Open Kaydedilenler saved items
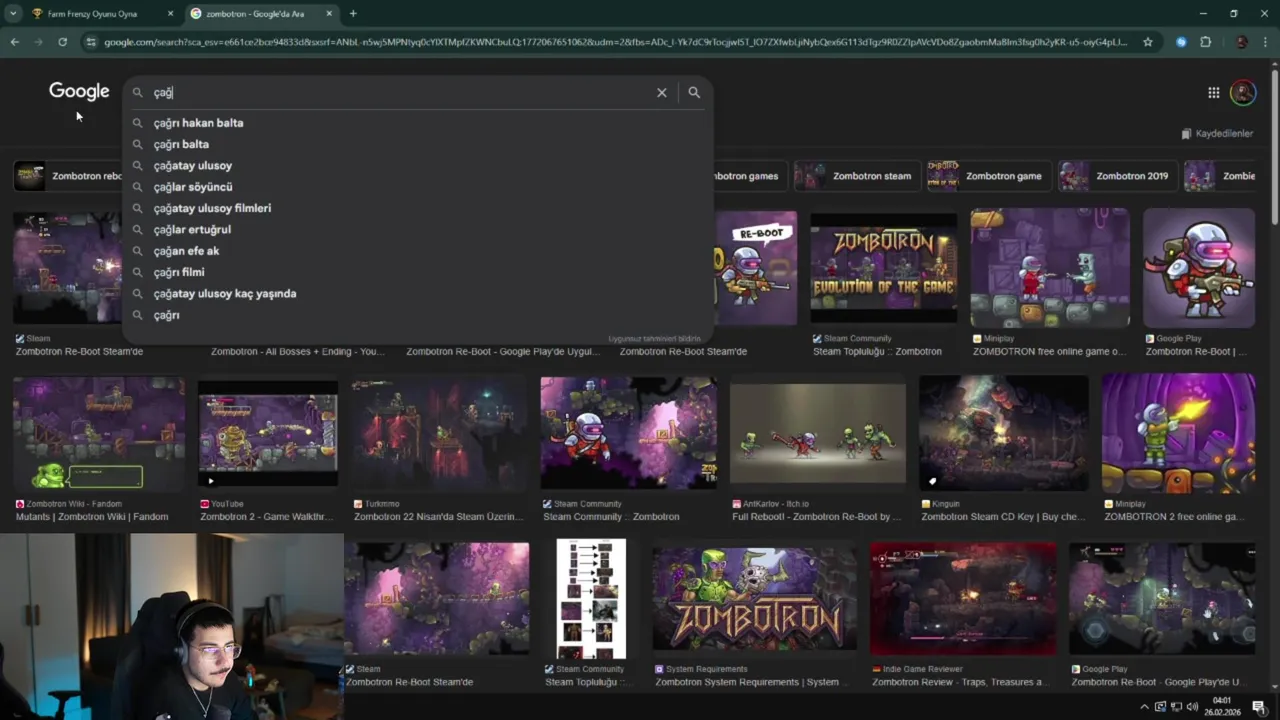1280x720 pixels. pyautogui.click(x=1217, y=133)
